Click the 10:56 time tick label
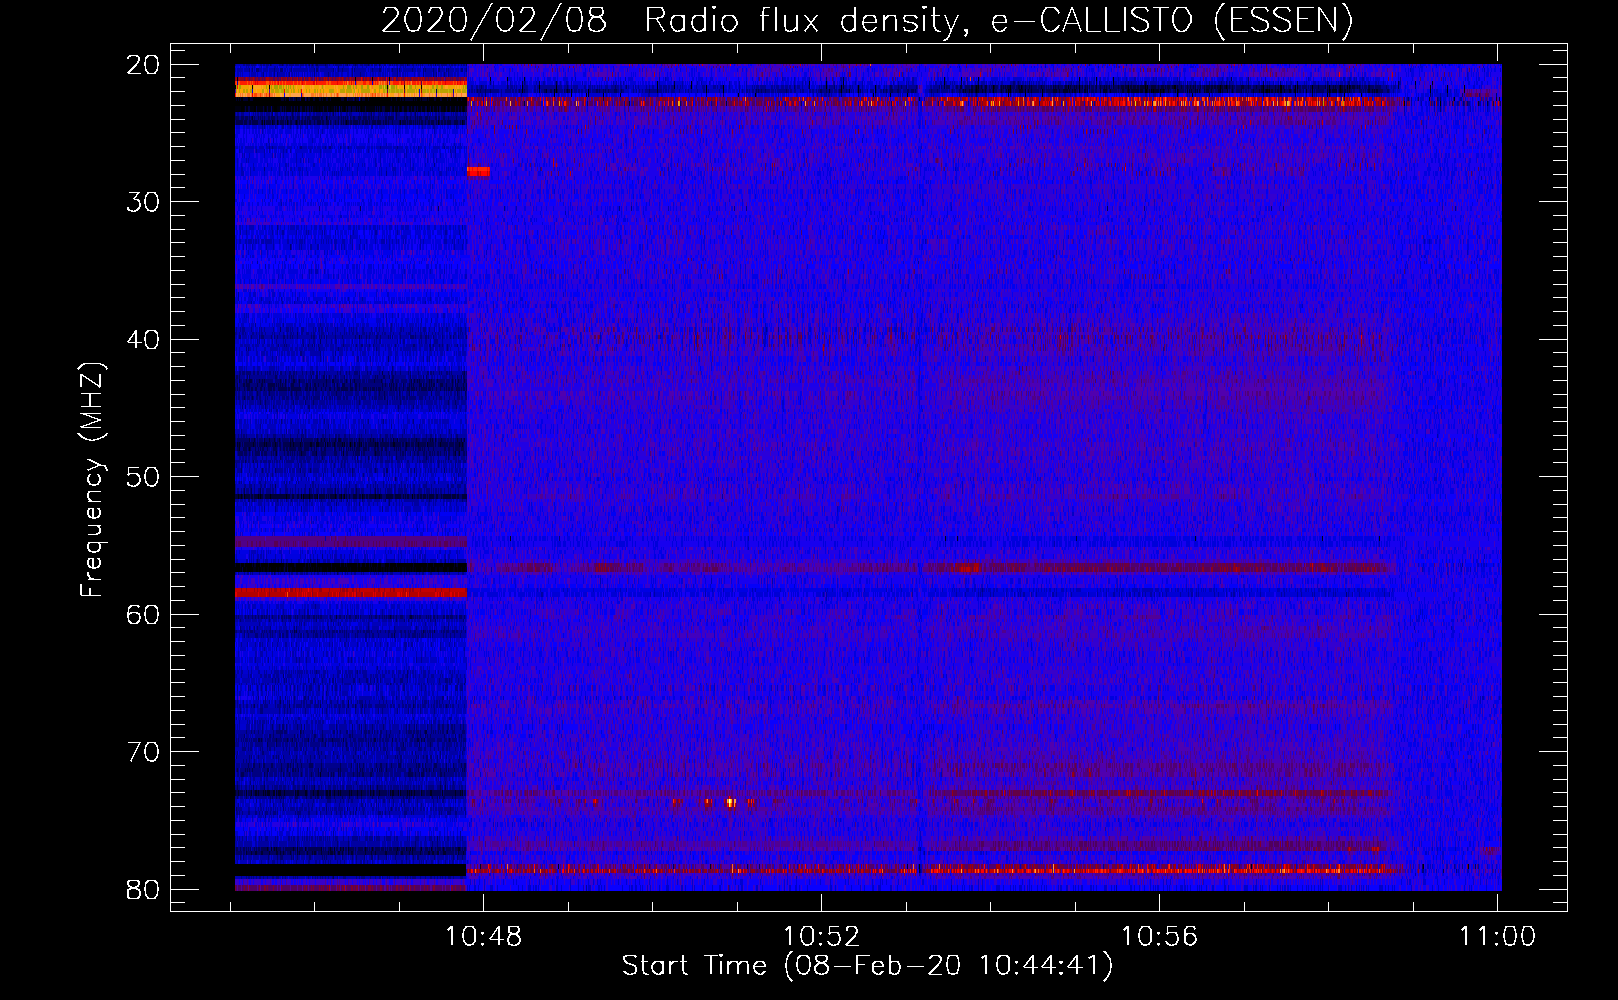 [1159, 937]
